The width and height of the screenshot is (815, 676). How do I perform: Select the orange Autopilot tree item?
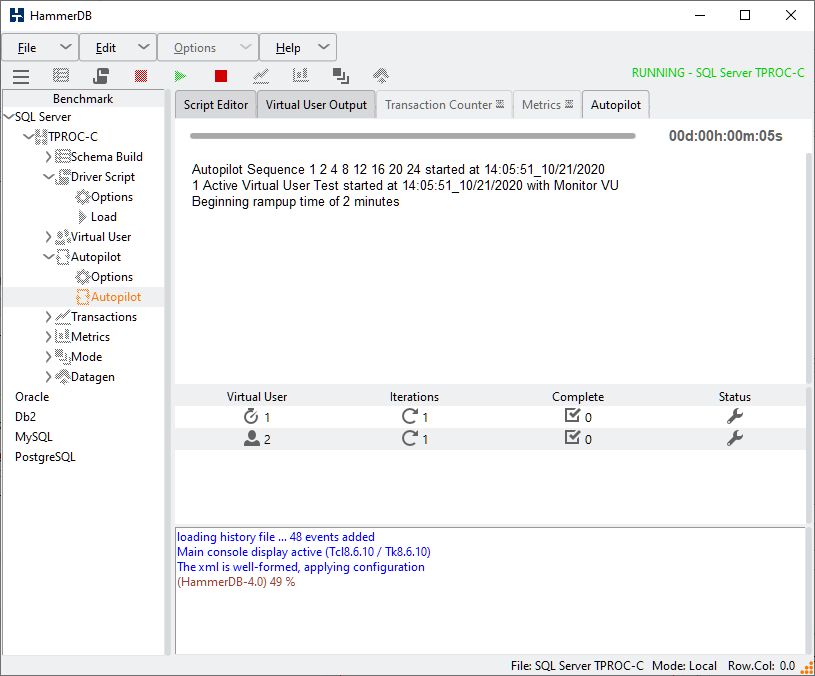tap(116, 297)
